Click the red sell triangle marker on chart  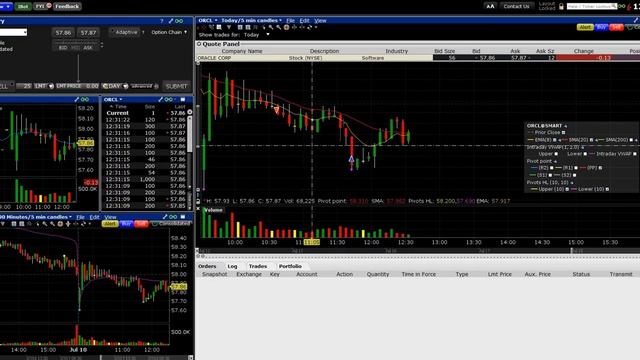pos(277,110)
